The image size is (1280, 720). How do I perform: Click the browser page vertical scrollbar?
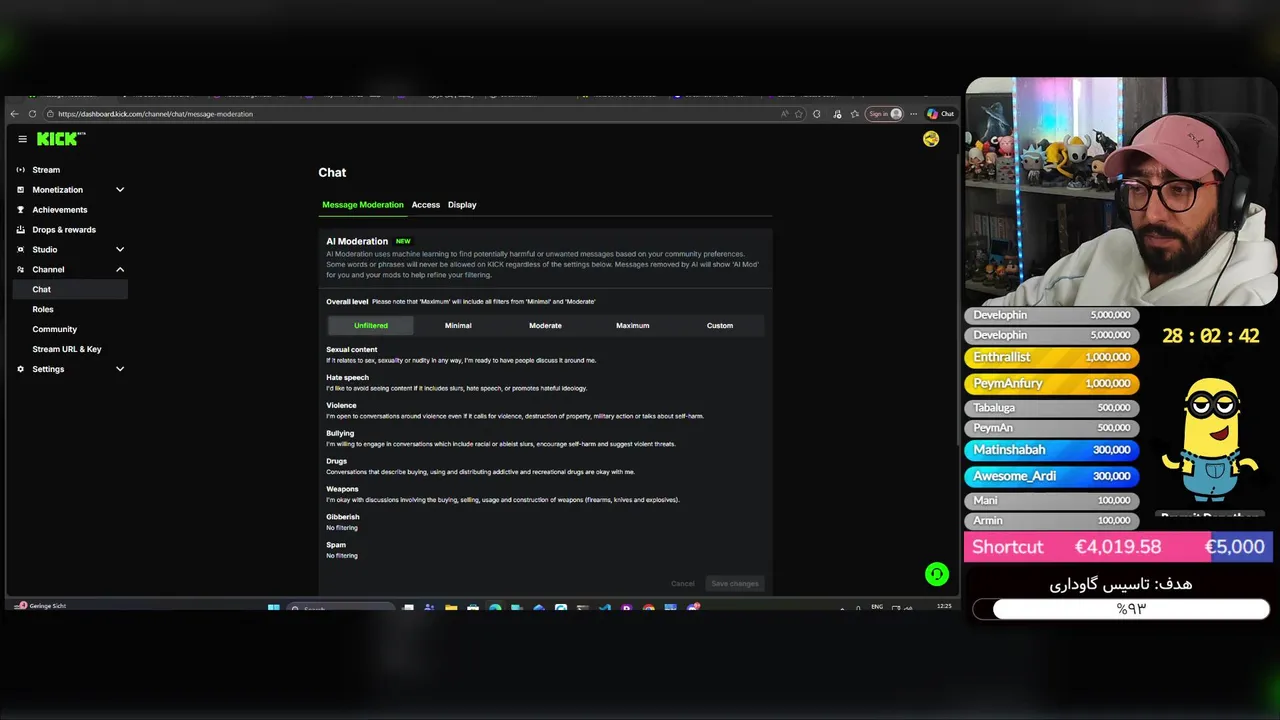[x=956, y=300]
